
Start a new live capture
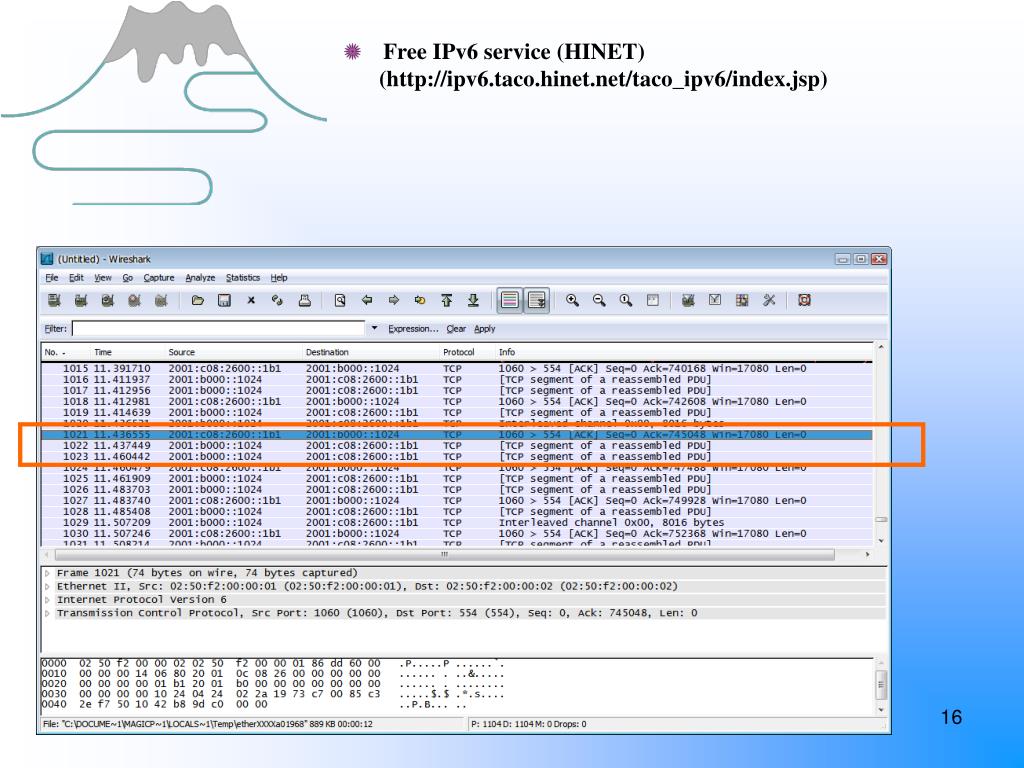108,300
